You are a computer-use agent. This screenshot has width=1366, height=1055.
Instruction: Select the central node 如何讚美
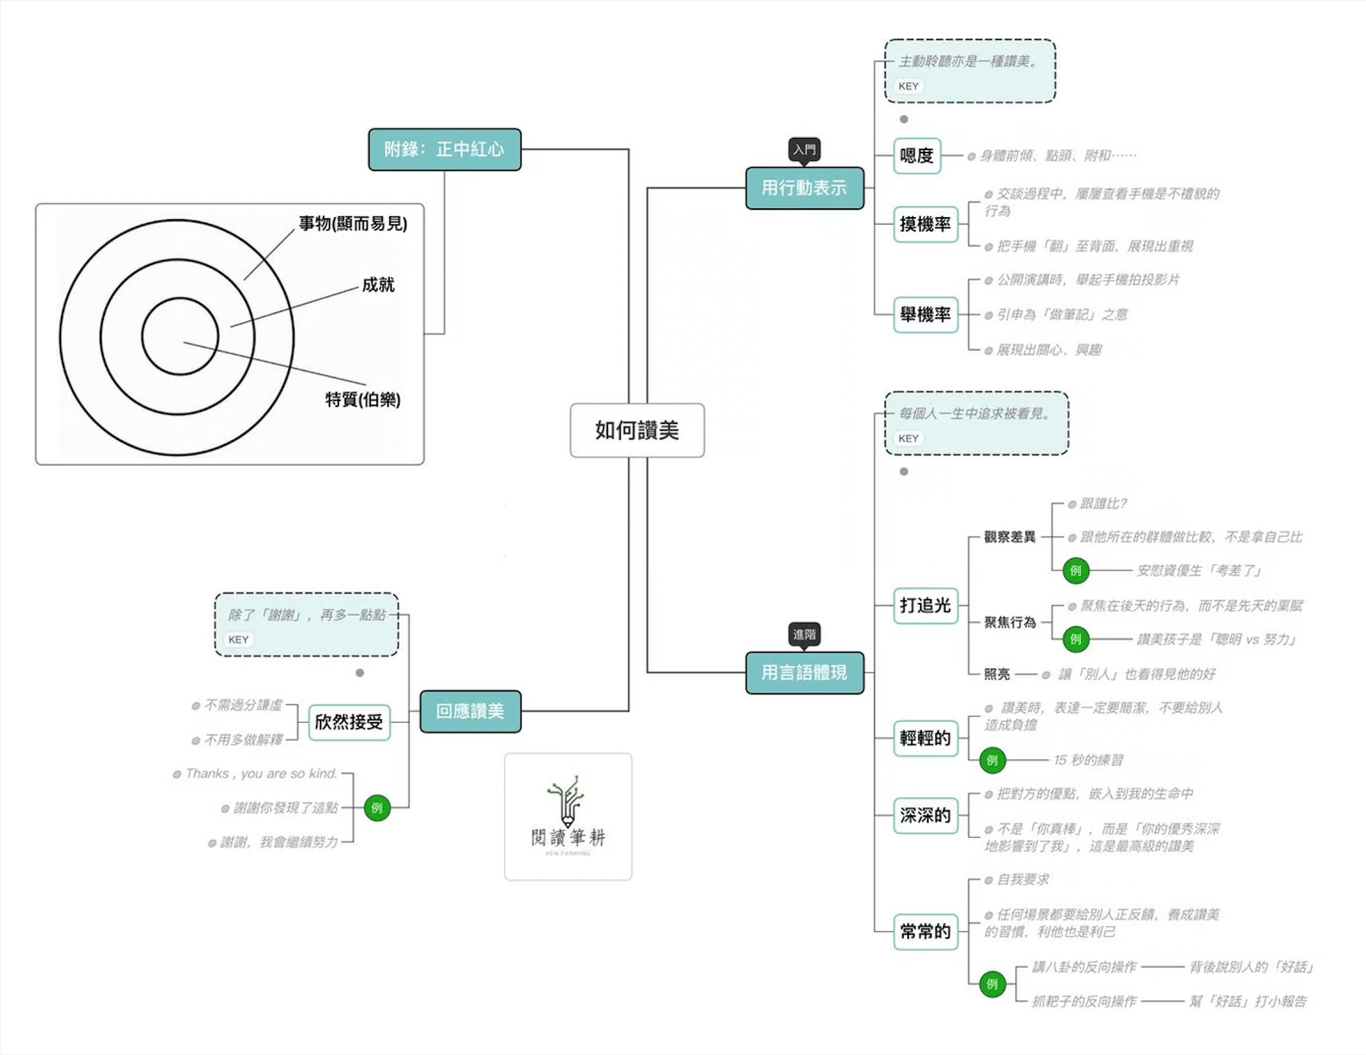point(637,430)
